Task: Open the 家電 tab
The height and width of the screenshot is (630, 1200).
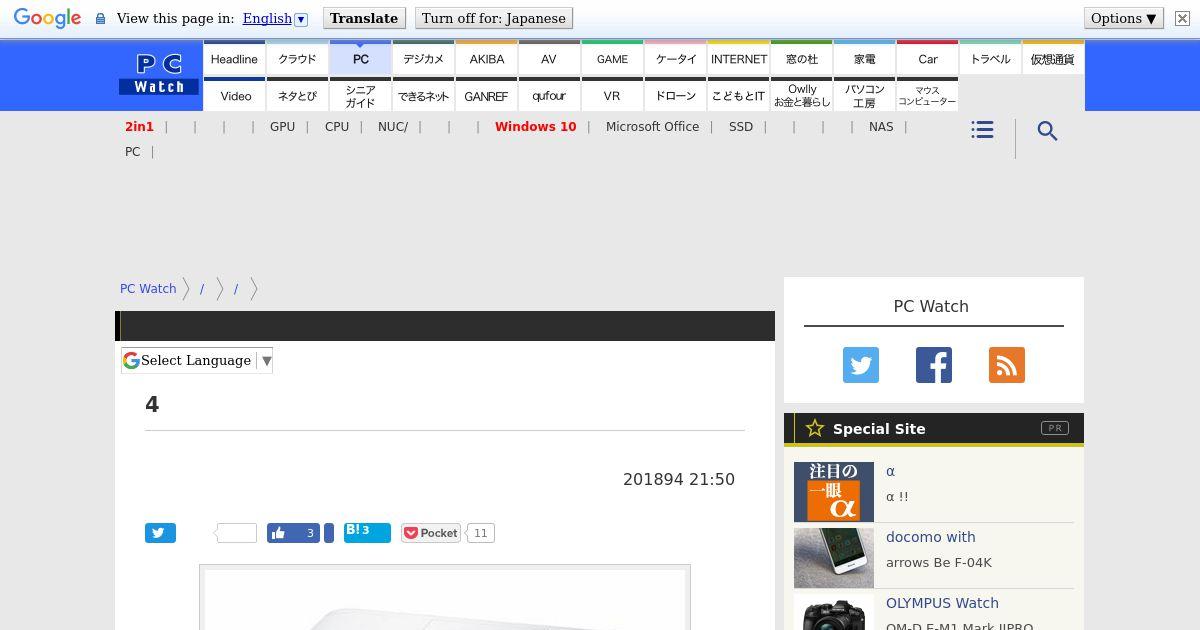Action: tap(865, 59)
